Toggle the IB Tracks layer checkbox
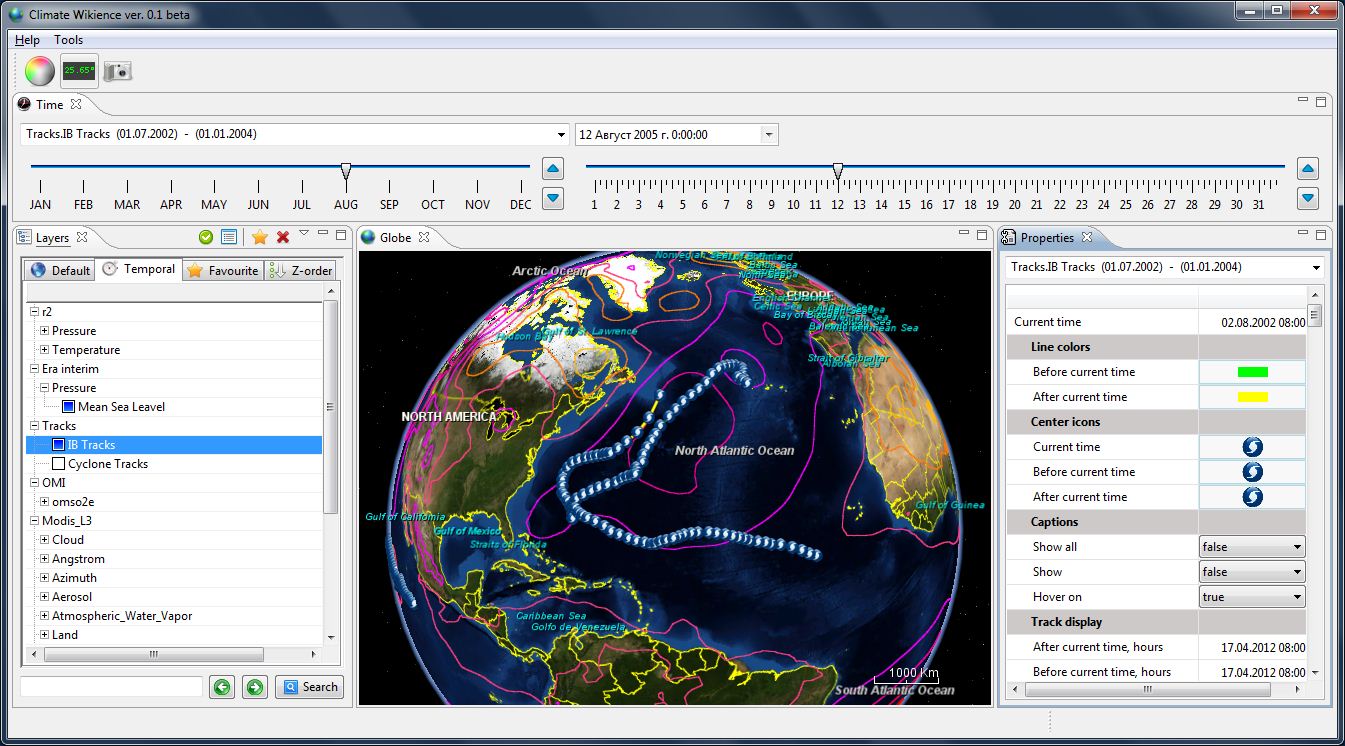Screen dimensions: 1345x746 point(58,445)
